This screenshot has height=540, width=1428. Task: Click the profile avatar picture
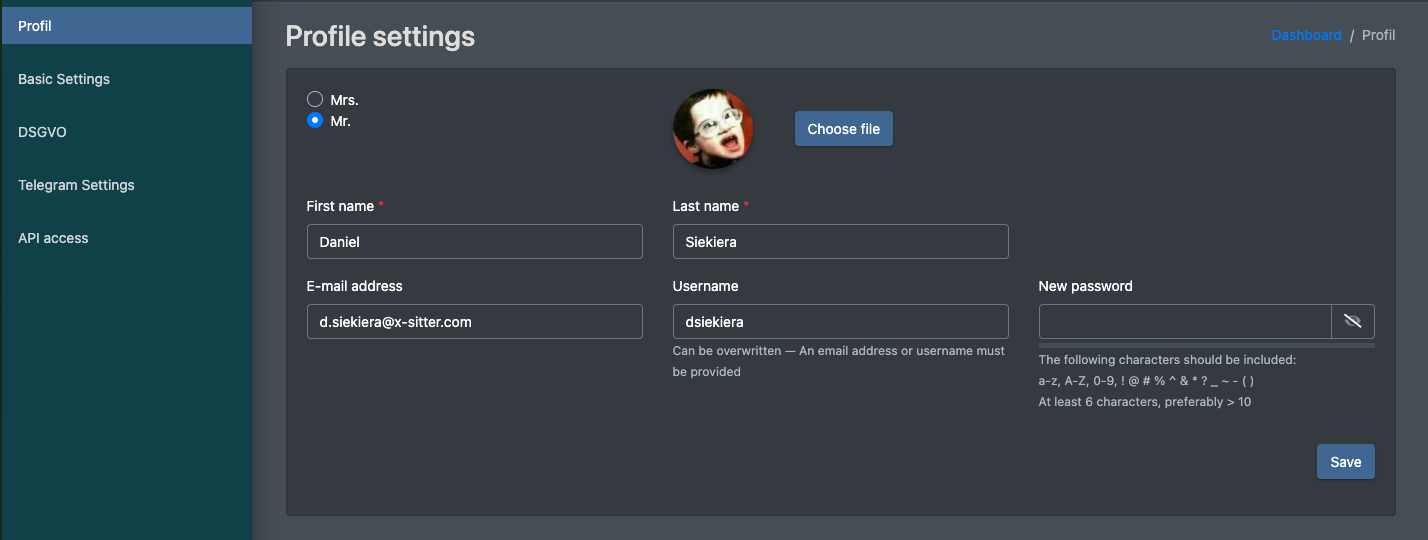713,129
